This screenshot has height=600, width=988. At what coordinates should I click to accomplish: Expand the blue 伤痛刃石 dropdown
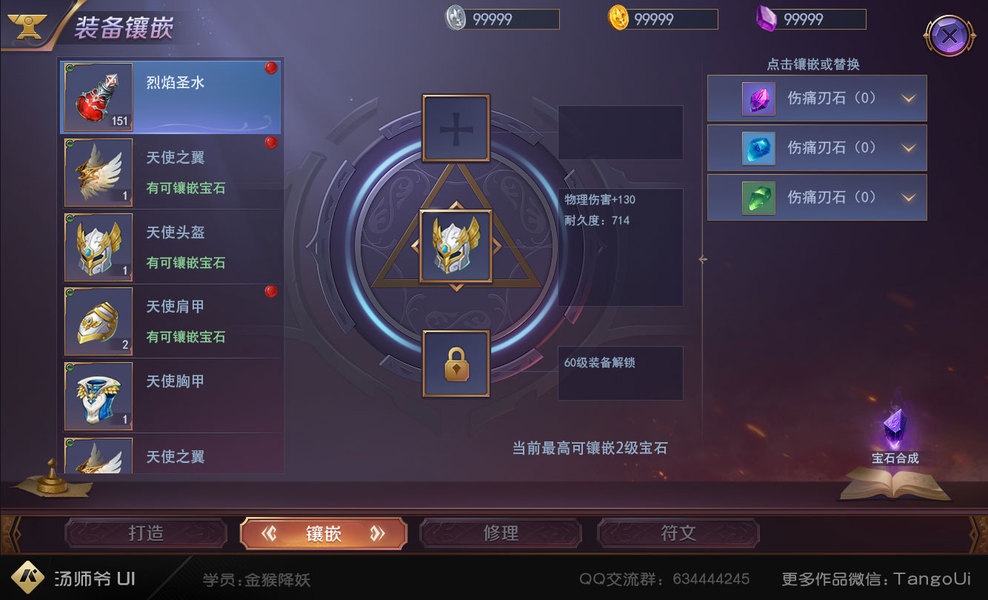(908, 148)
